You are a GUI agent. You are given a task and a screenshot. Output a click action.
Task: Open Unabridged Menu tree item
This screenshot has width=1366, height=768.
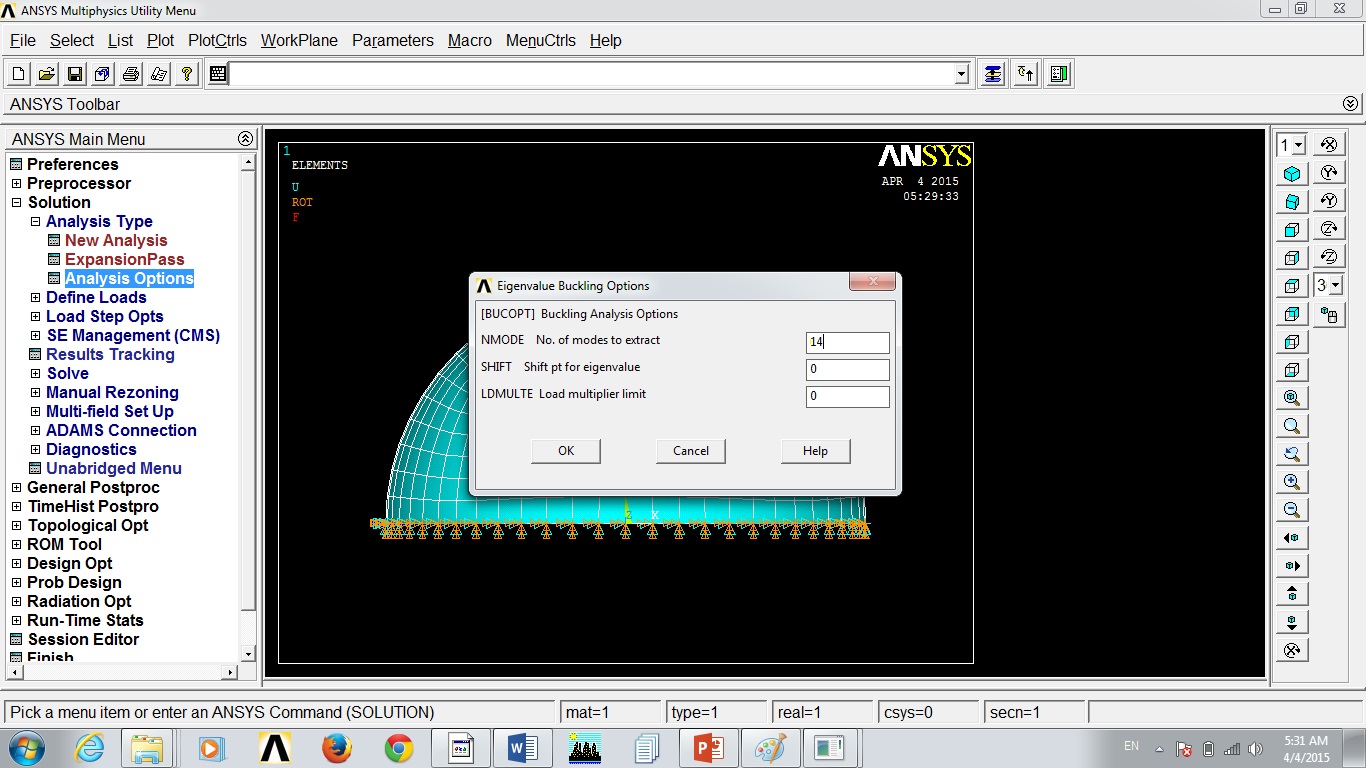point(114,468)
